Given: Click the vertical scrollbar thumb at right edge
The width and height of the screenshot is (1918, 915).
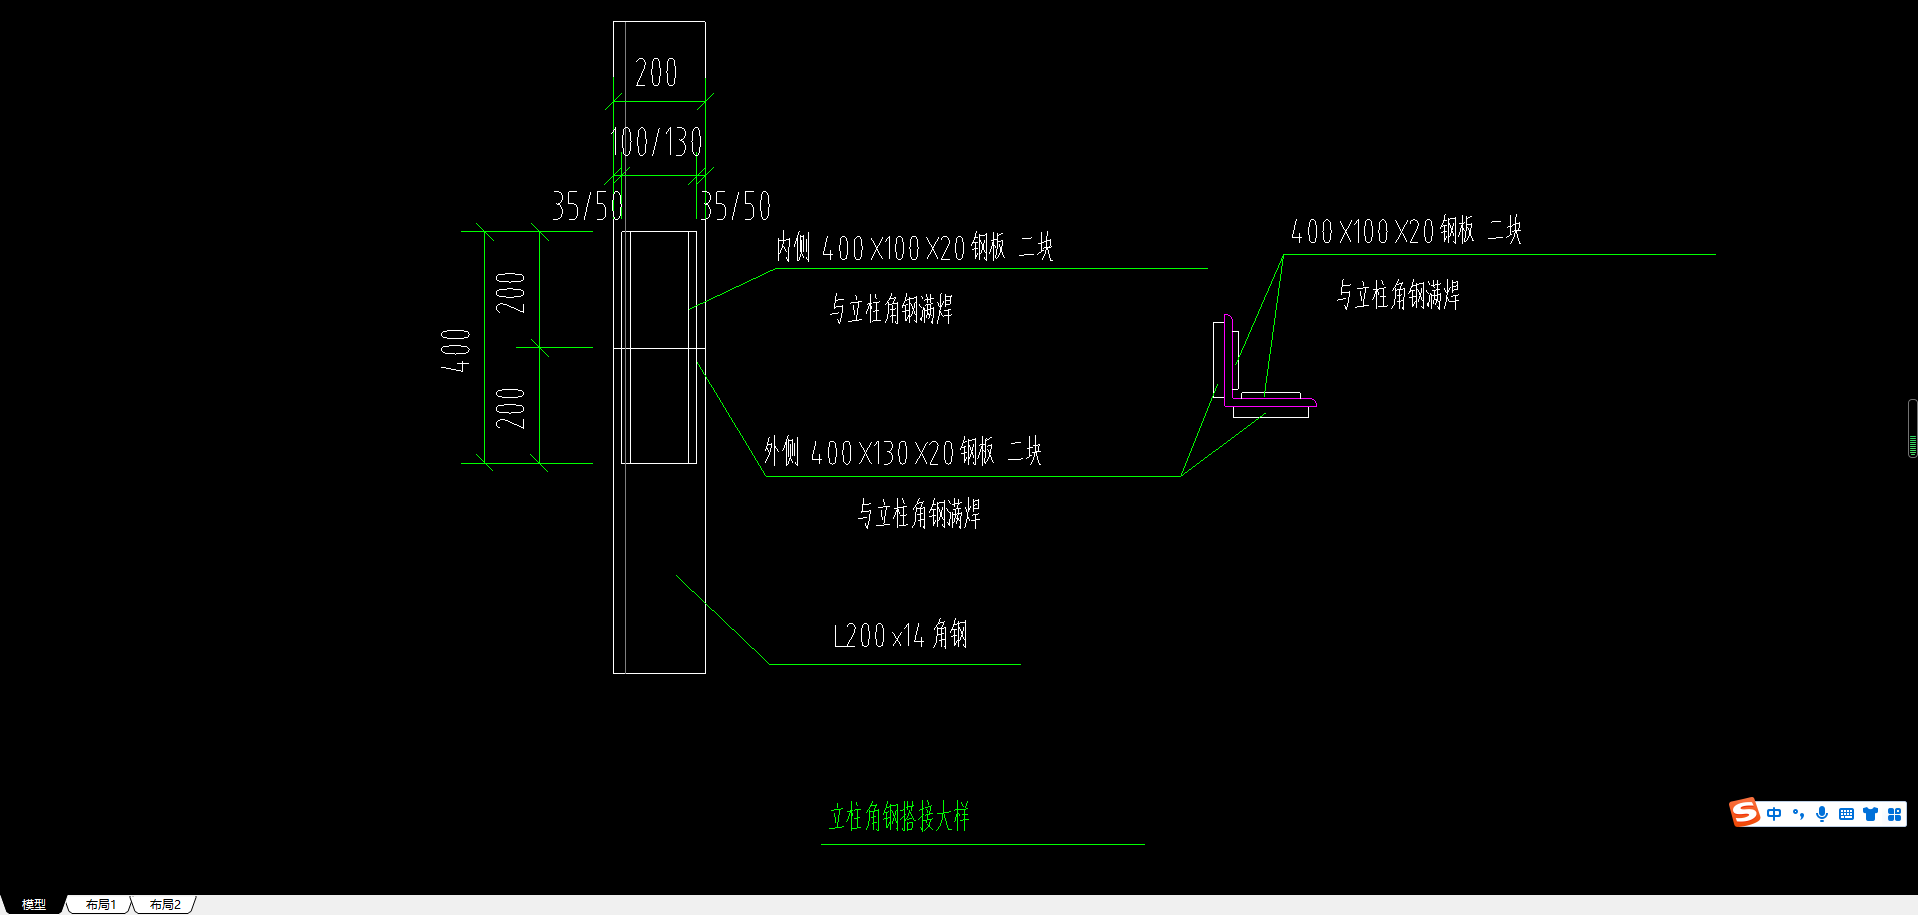Looking at the screenshot, I should [1912, 429].
